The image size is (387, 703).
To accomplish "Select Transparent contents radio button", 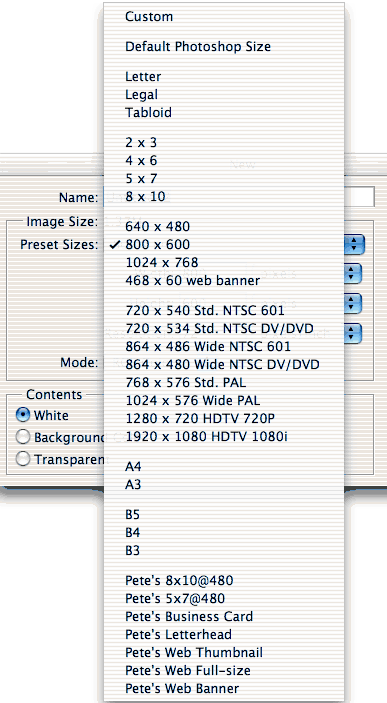I will 22,459.
